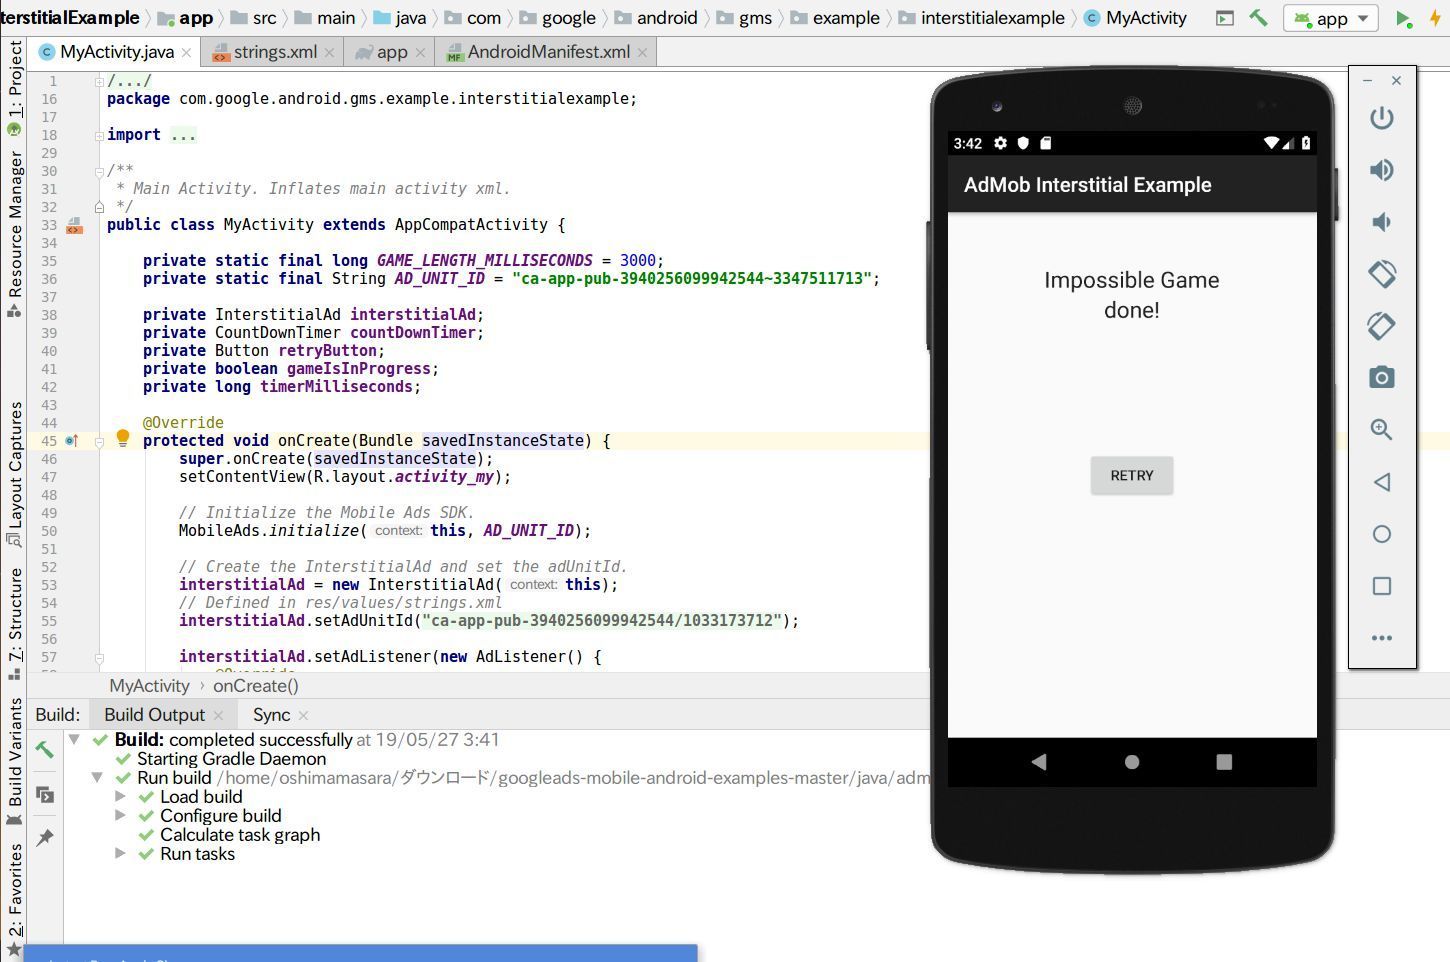The image size is (1450, 962).
Task: Collapse the Run build node
Action: pyautogui.click(x=97, y=778)
